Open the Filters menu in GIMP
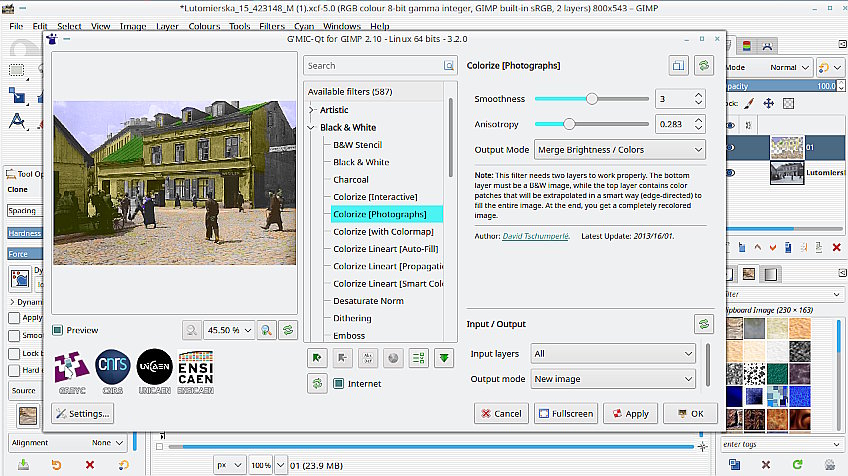Image resolution: width=848 pixels, height=476 pixels. tap(271, 25)
